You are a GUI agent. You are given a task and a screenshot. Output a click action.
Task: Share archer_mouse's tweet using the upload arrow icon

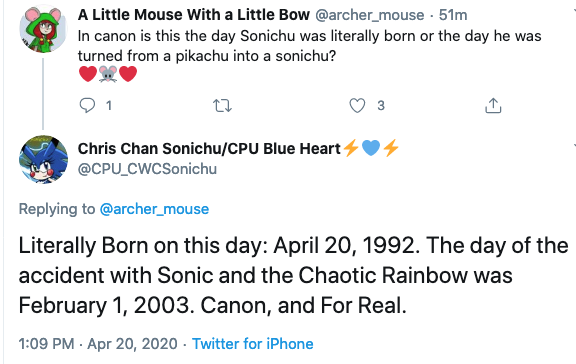coord(493,105)
